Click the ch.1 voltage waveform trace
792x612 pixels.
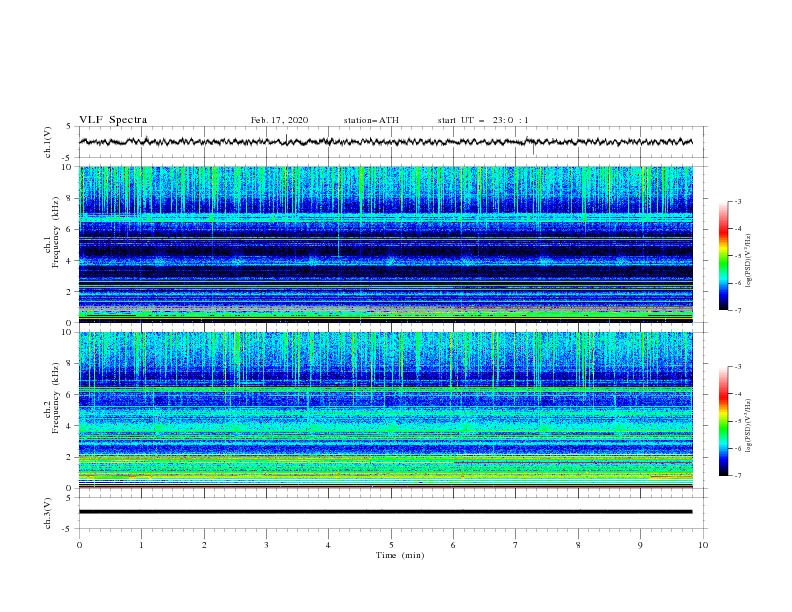[385, 142]
